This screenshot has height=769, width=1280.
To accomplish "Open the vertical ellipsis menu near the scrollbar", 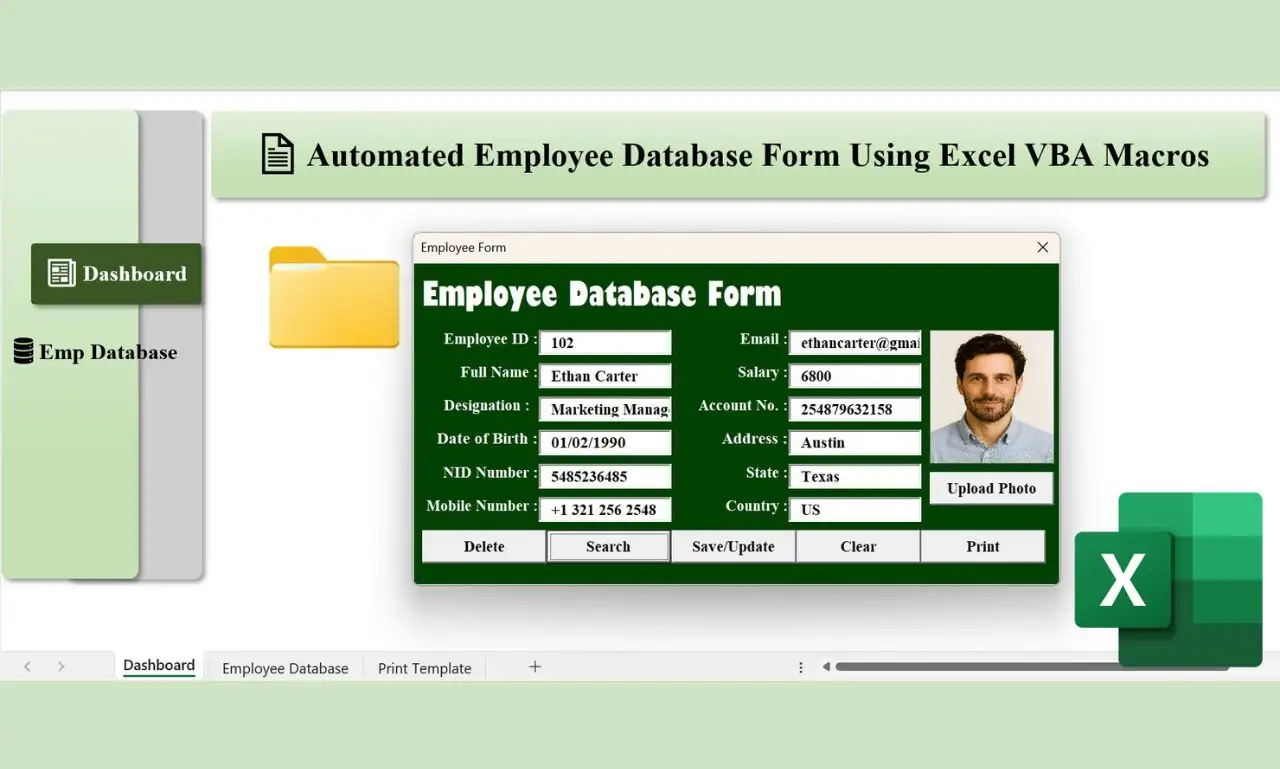I will coord(800,666).
